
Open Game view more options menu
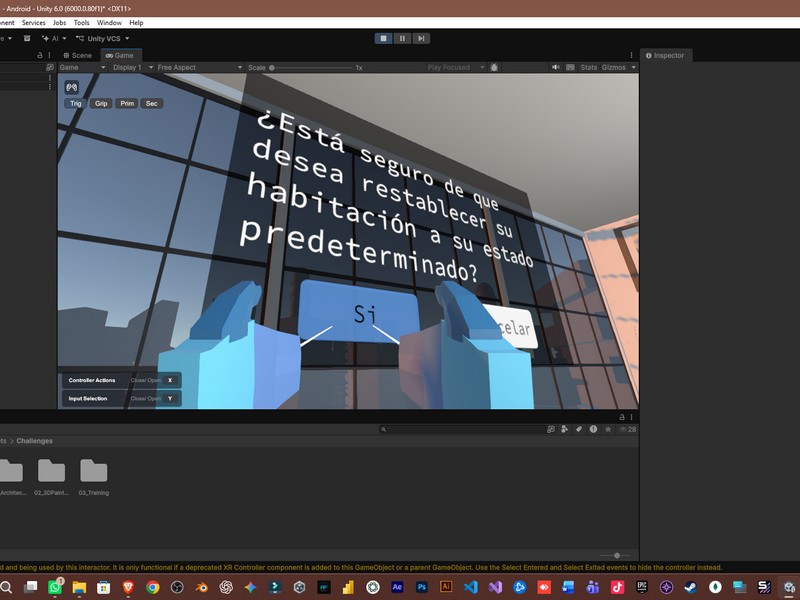(631, 55)
